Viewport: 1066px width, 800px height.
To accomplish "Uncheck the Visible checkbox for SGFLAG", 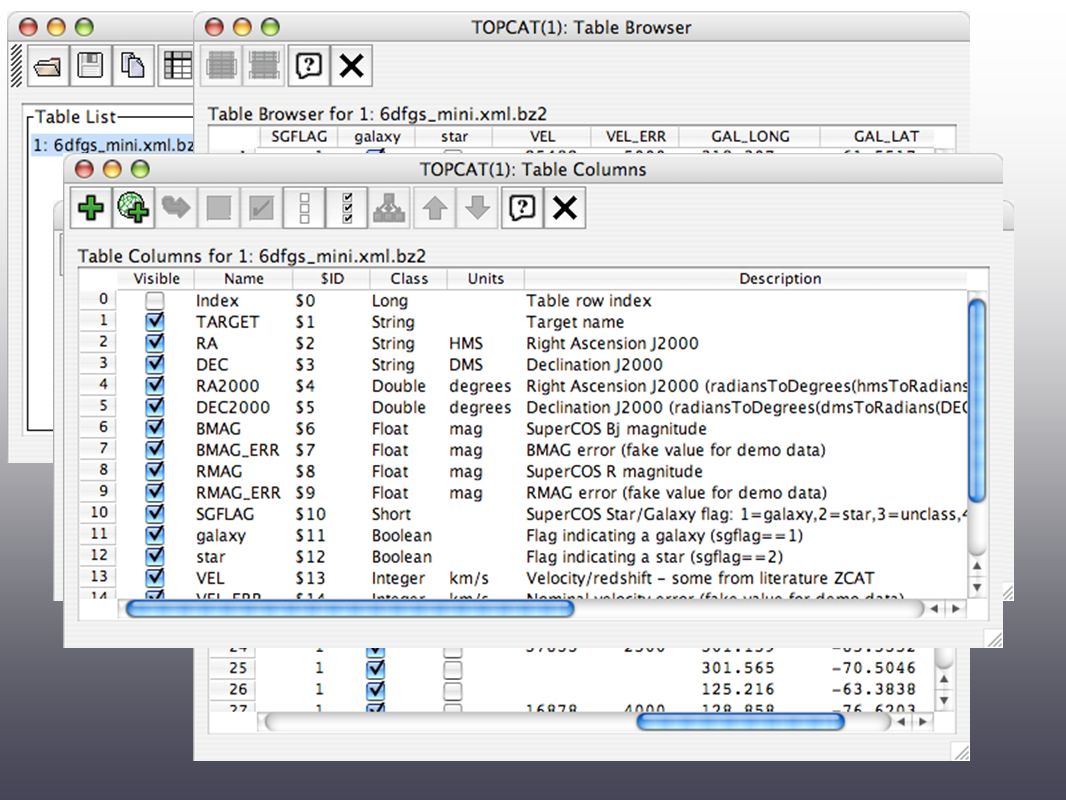I will click(x=155, y=514).
